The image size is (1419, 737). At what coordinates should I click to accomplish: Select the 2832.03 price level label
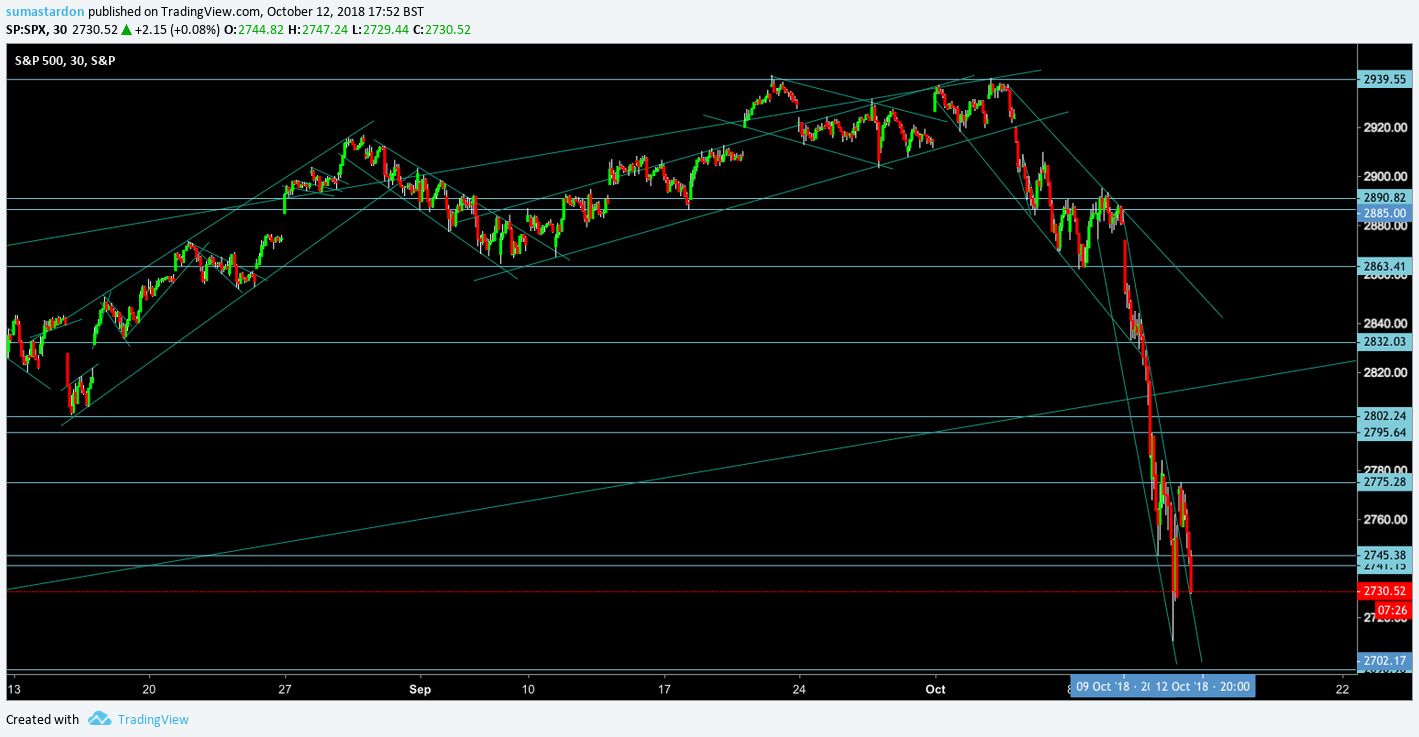[1385, 342]
